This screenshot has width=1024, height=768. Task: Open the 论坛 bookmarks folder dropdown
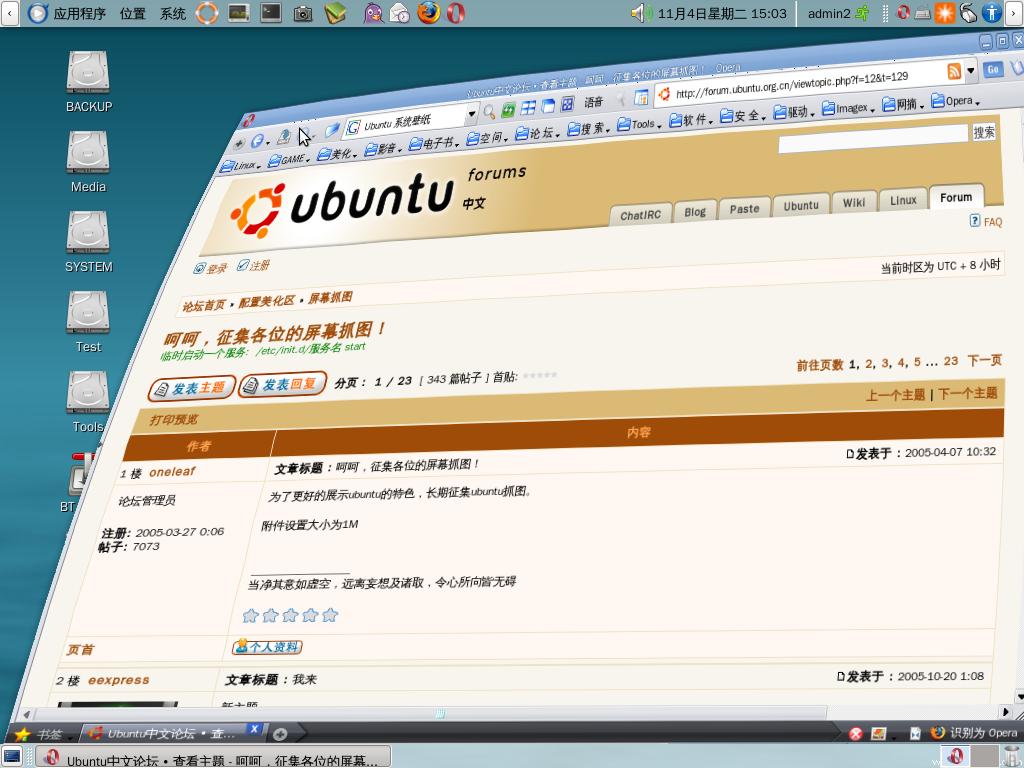coord(537,133)
